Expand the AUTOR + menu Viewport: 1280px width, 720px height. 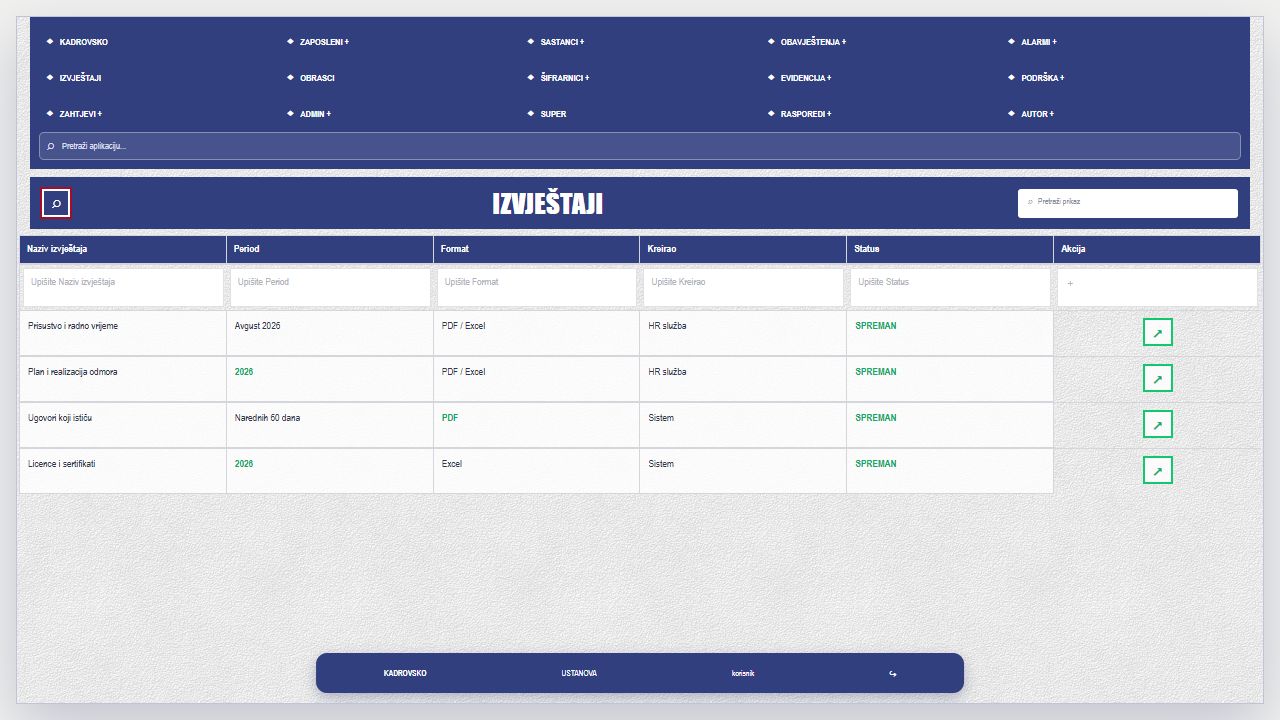pyautogui.click(x=1037, y=114)
